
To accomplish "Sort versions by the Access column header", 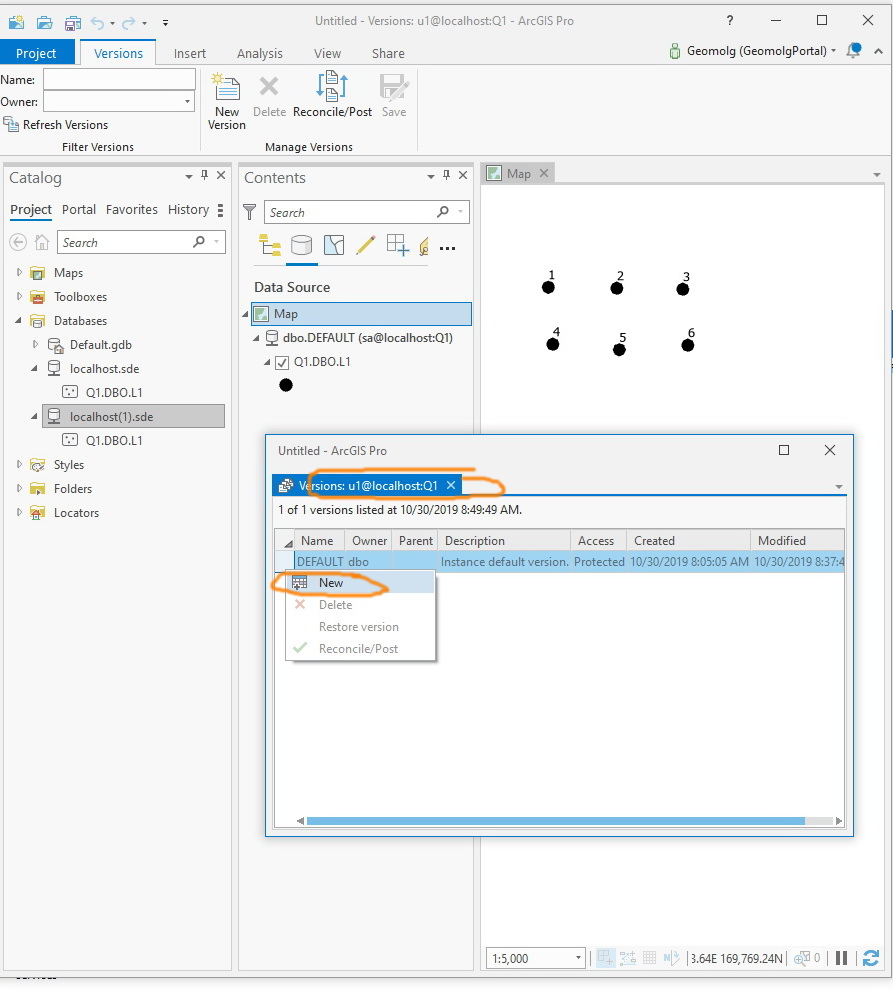I will 598,541.
